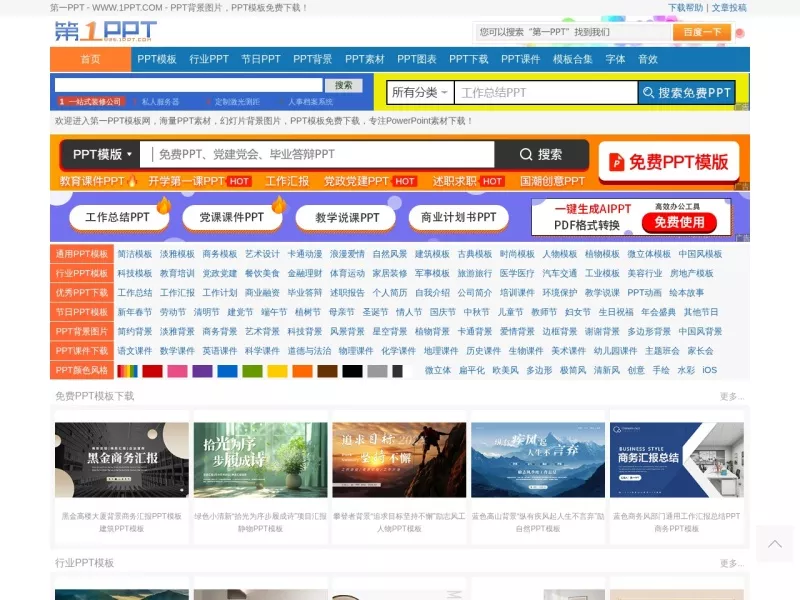Click the magnifier icon in the black 搜索 button
Screen dimensions: 800x600
526,154
